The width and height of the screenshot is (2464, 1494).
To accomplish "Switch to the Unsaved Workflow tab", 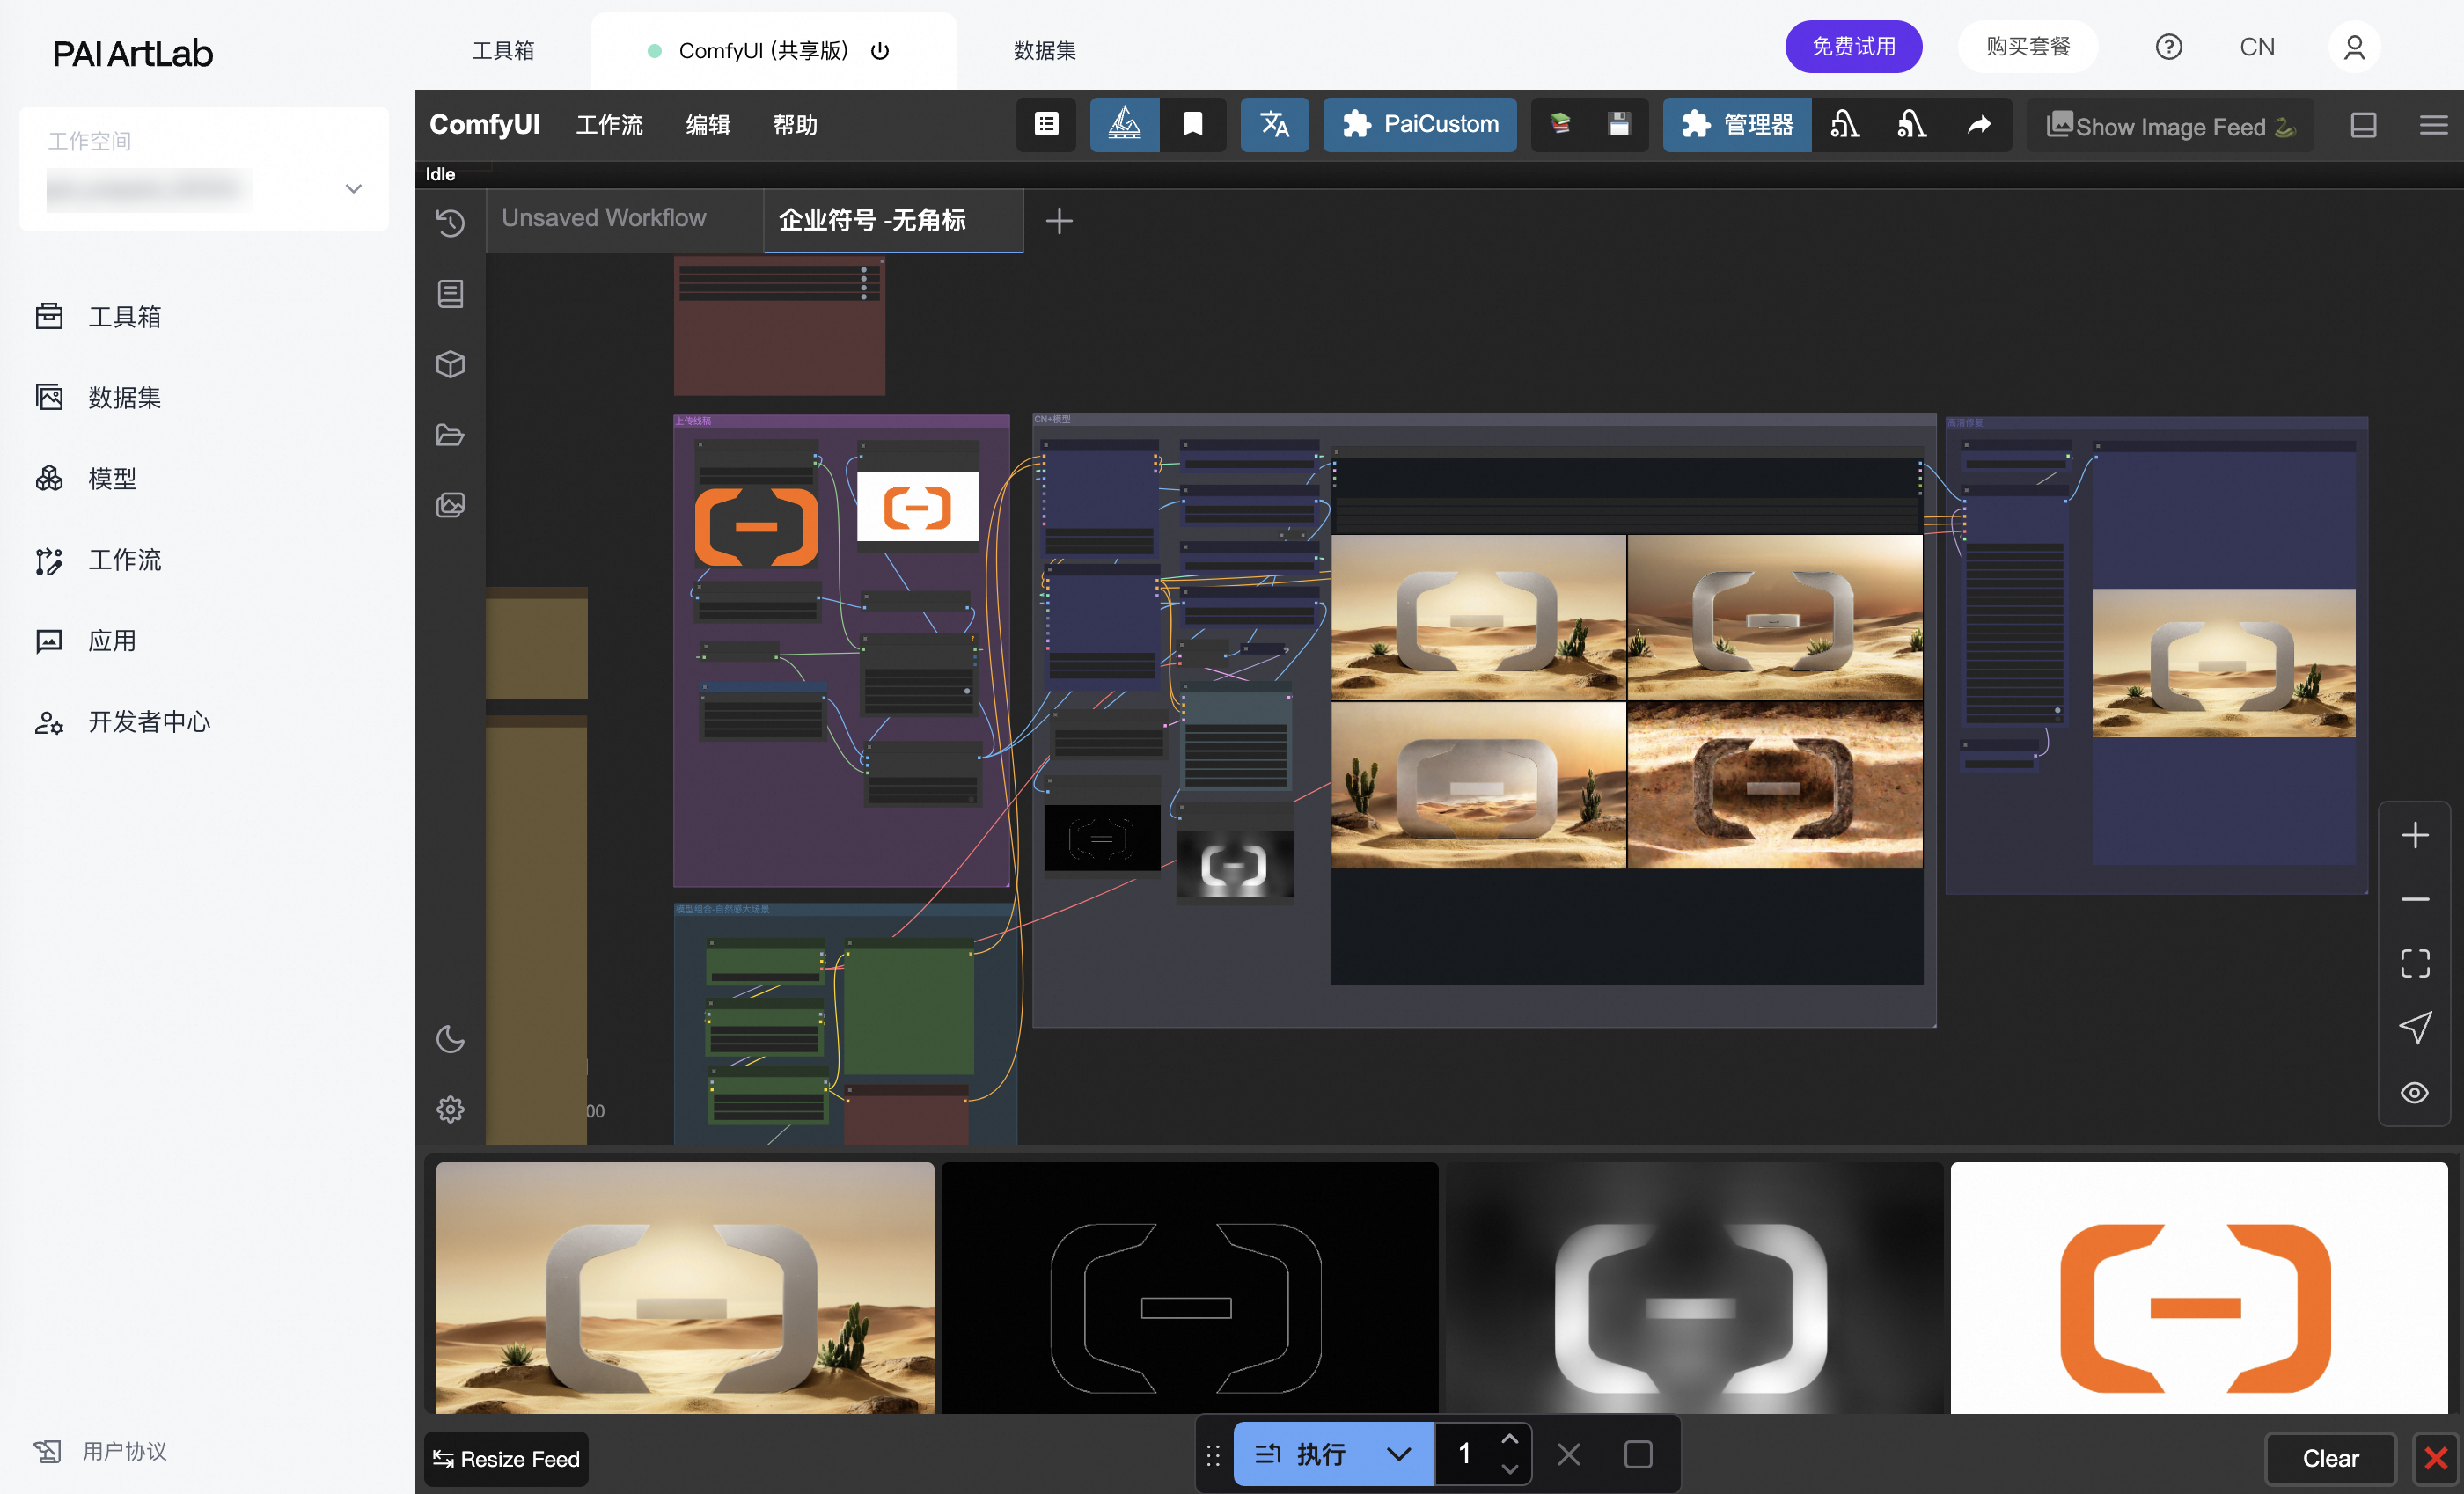I will [x=604, y=218].
